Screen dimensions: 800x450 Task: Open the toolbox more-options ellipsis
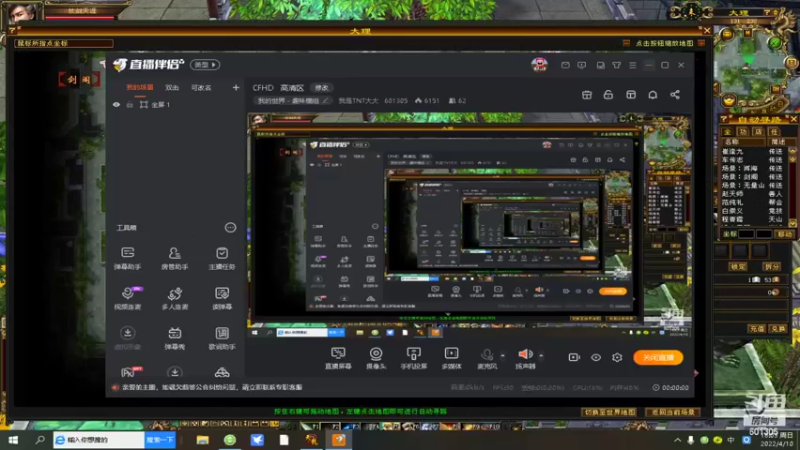point(231,228)
